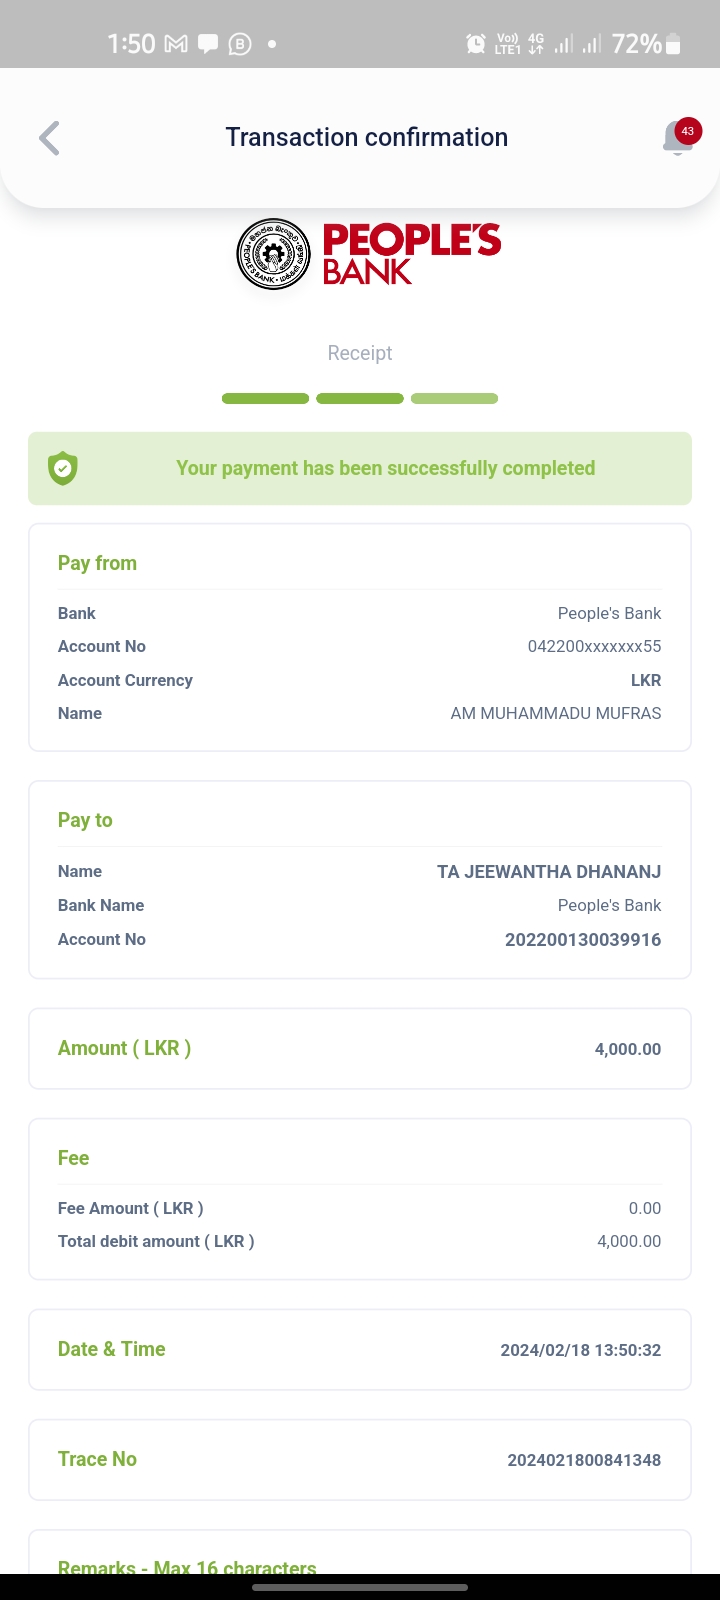Tap the Trace No value 2024021800841348
This screenshot has height=1600, width=720.
[584, 1460]
